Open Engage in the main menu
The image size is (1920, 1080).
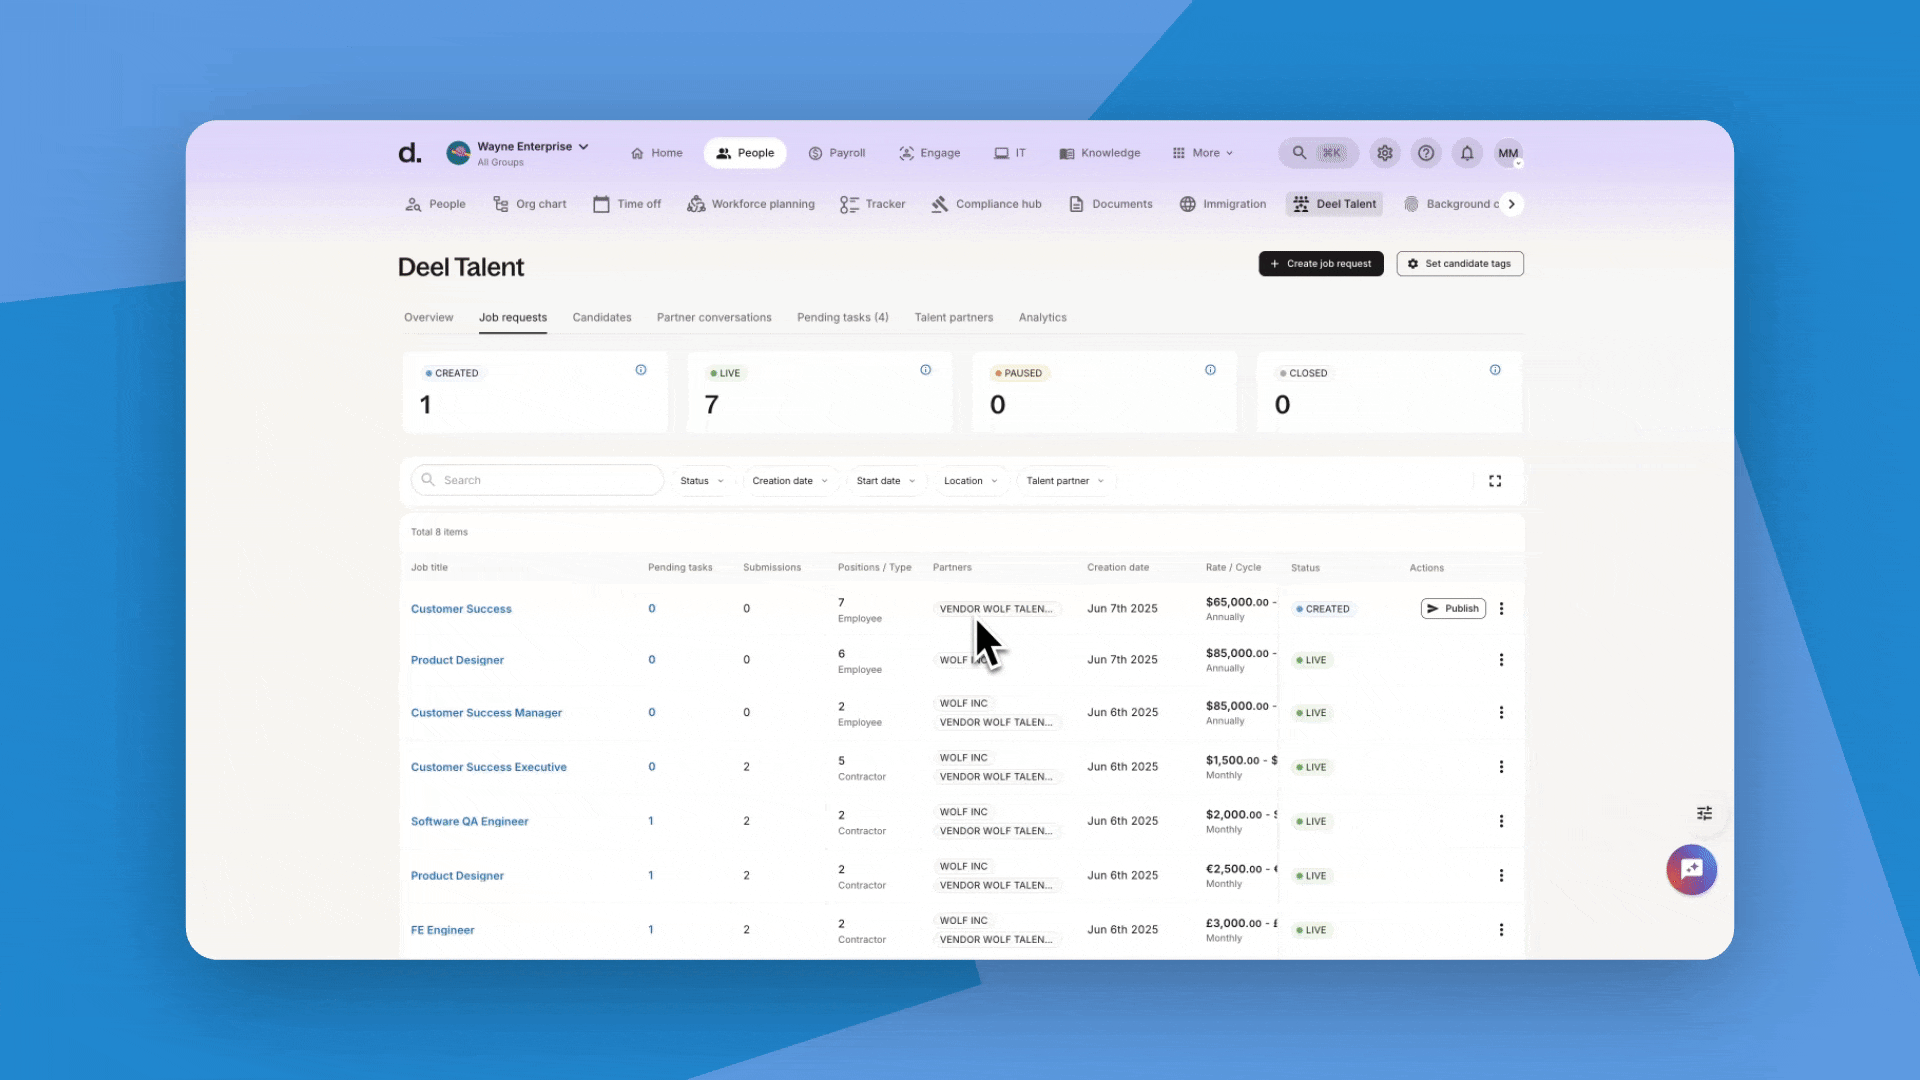click(930, 153)
